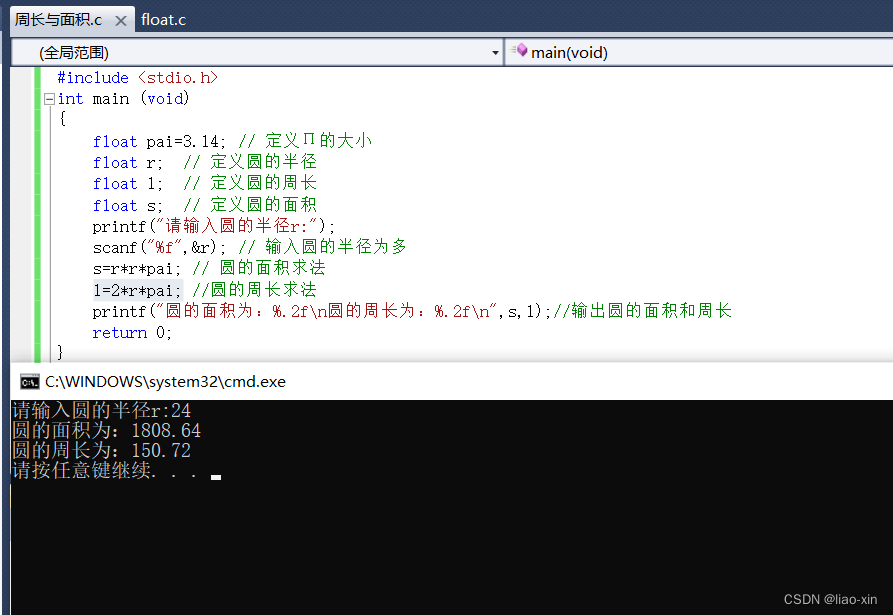Open the 全局范围 scope dropdown

tap(255, 52)
